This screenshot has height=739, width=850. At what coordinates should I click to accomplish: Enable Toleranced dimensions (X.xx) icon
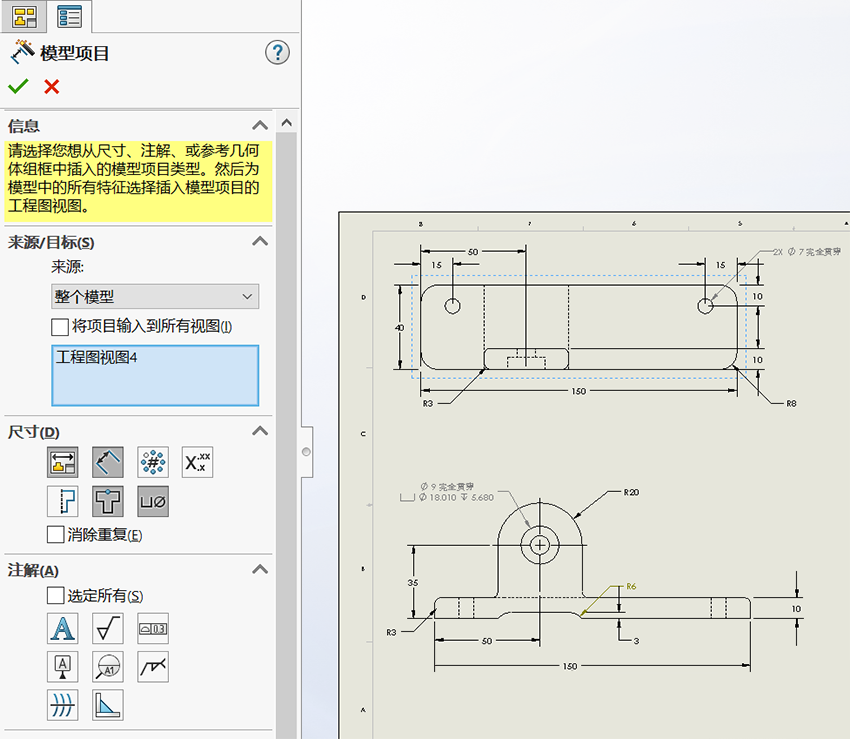pyautogui.click(x=198, y=462)
